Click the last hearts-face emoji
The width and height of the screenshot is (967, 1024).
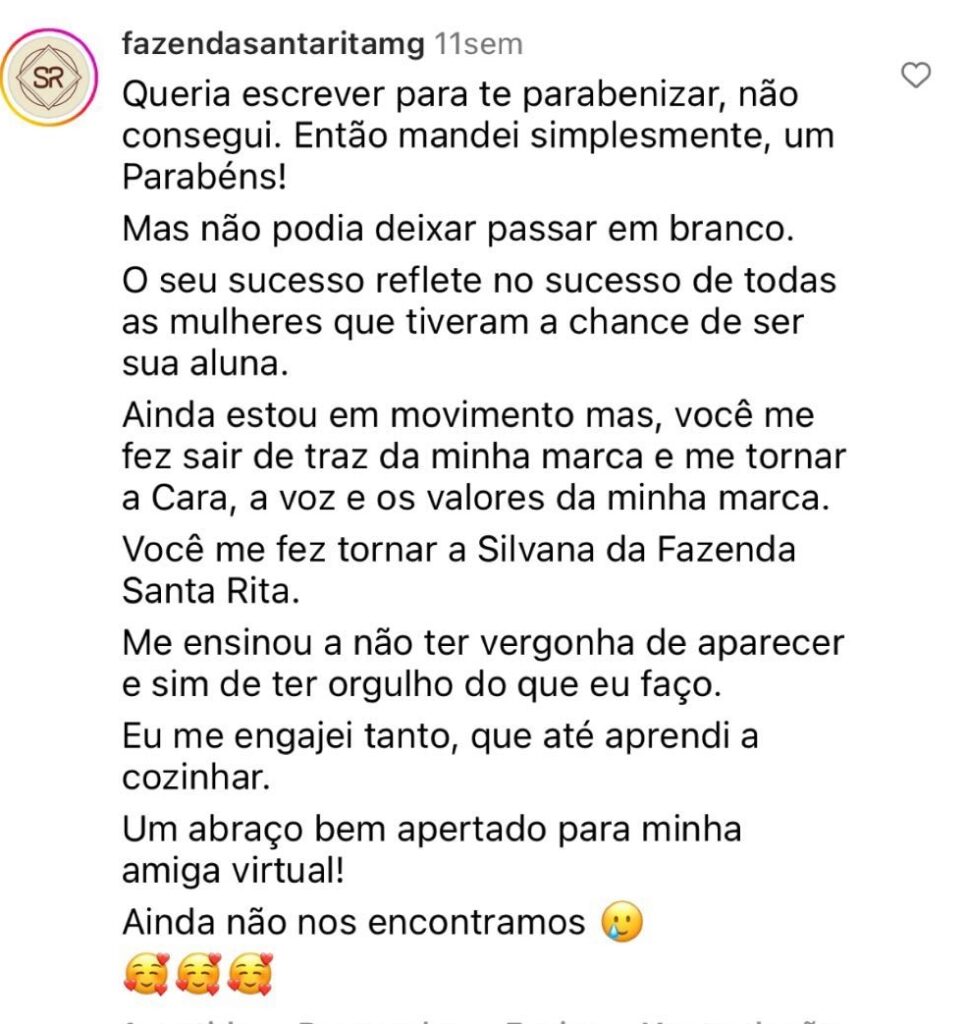tap(250, 974)
